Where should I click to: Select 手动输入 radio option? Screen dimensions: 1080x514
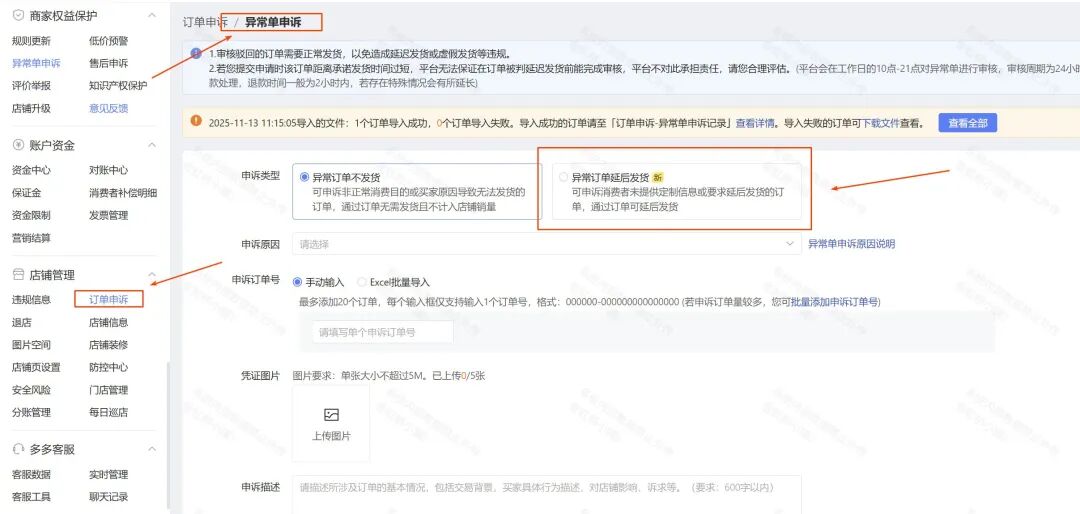(298, 282)
